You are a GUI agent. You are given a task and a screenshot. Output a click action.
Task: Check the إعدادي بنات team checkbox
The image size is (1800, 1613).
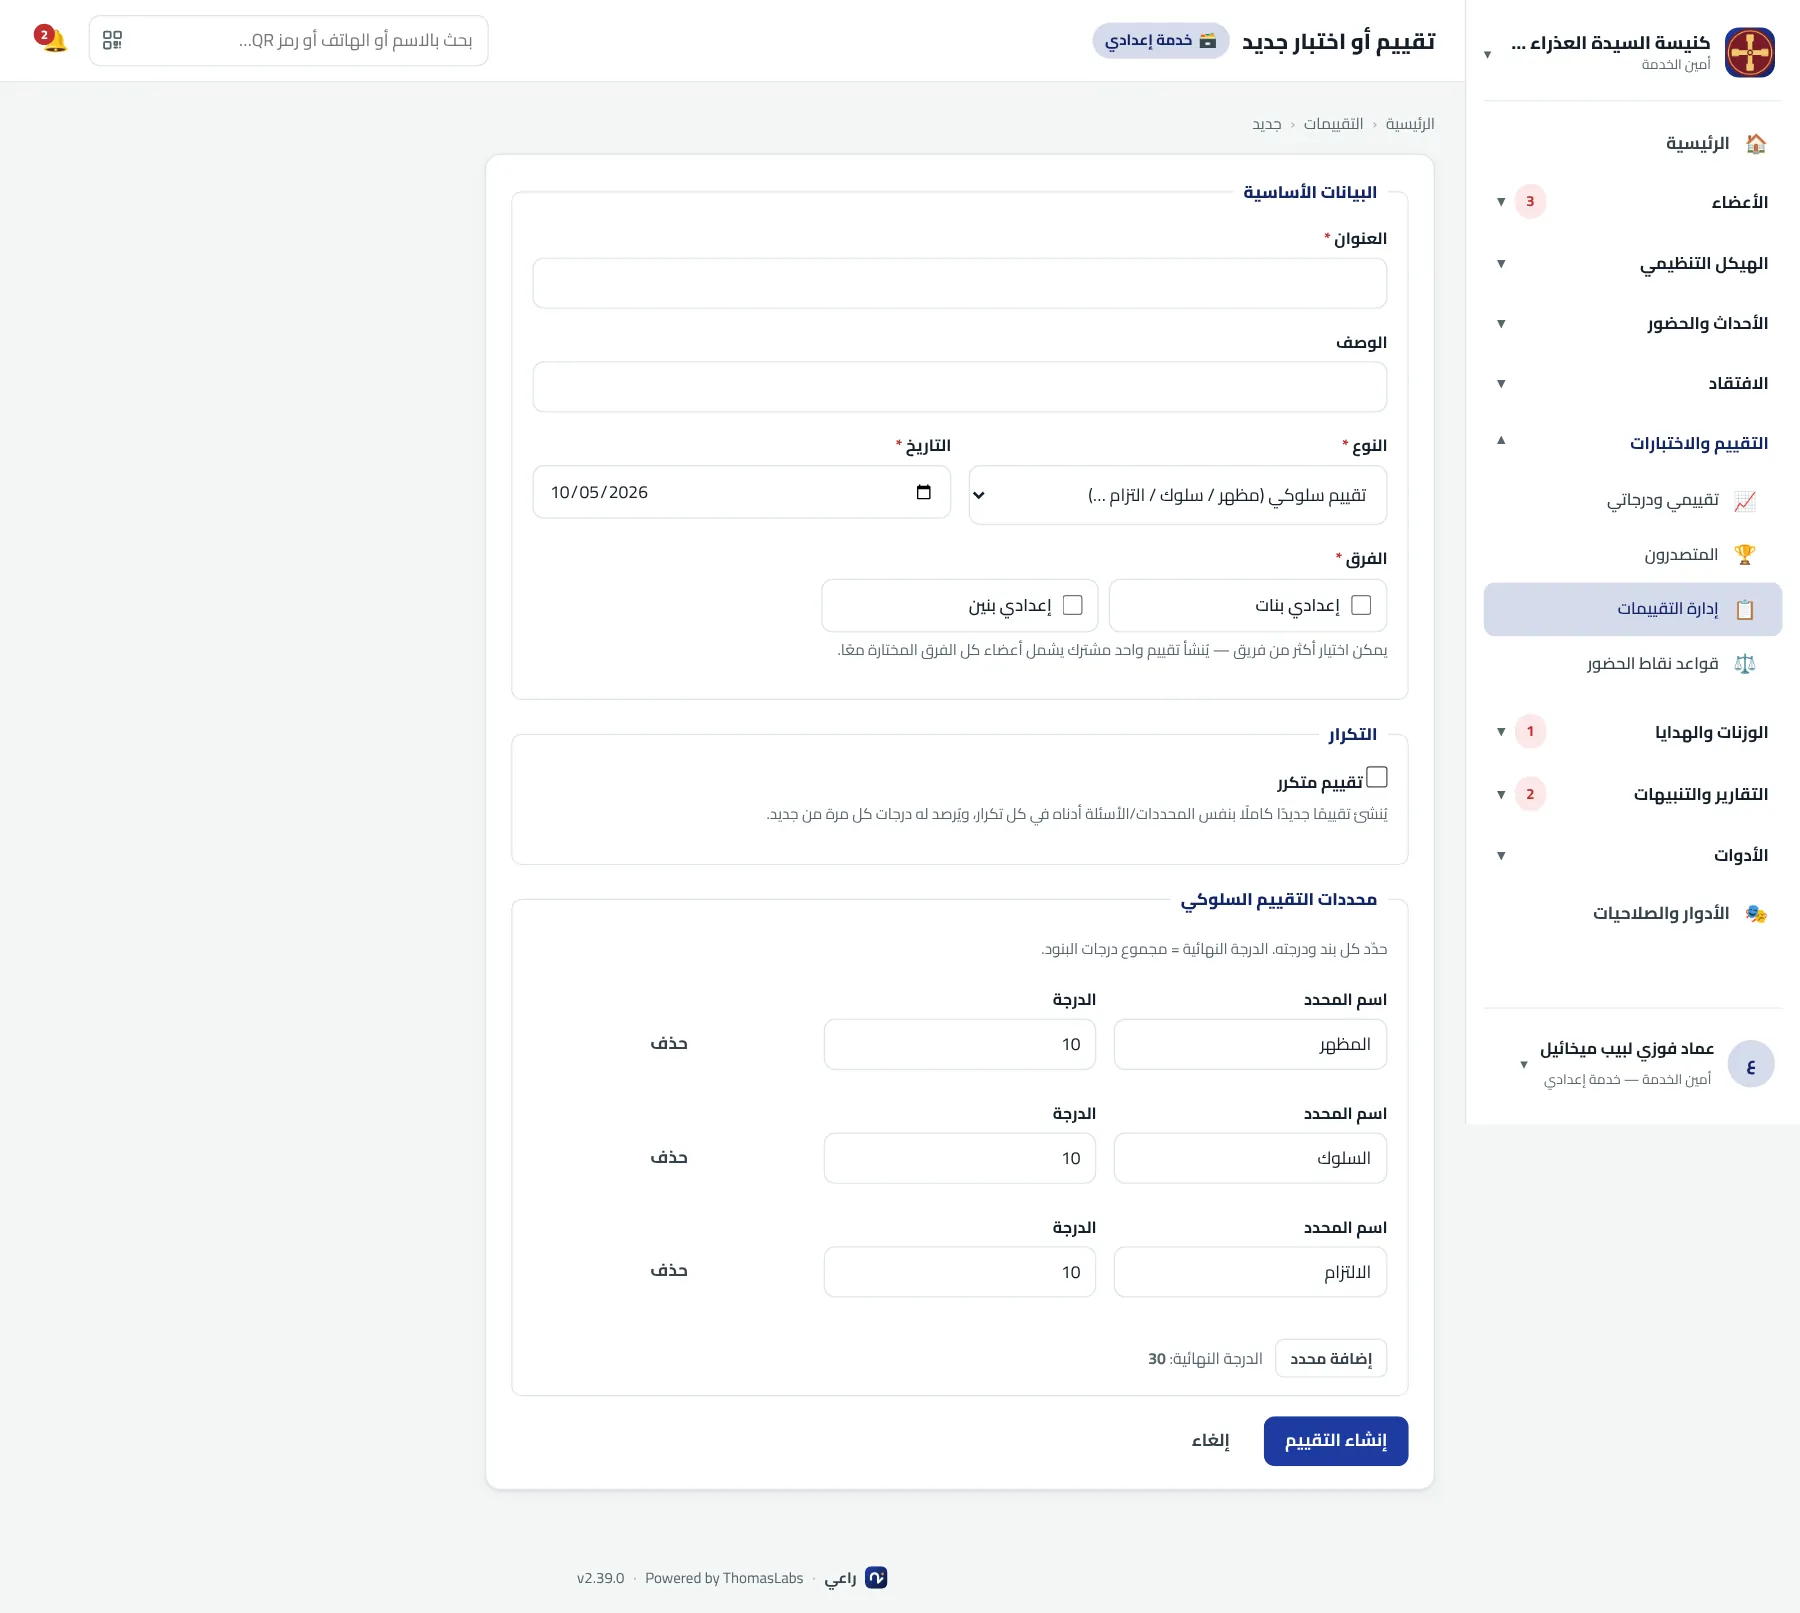(1361, 605)
